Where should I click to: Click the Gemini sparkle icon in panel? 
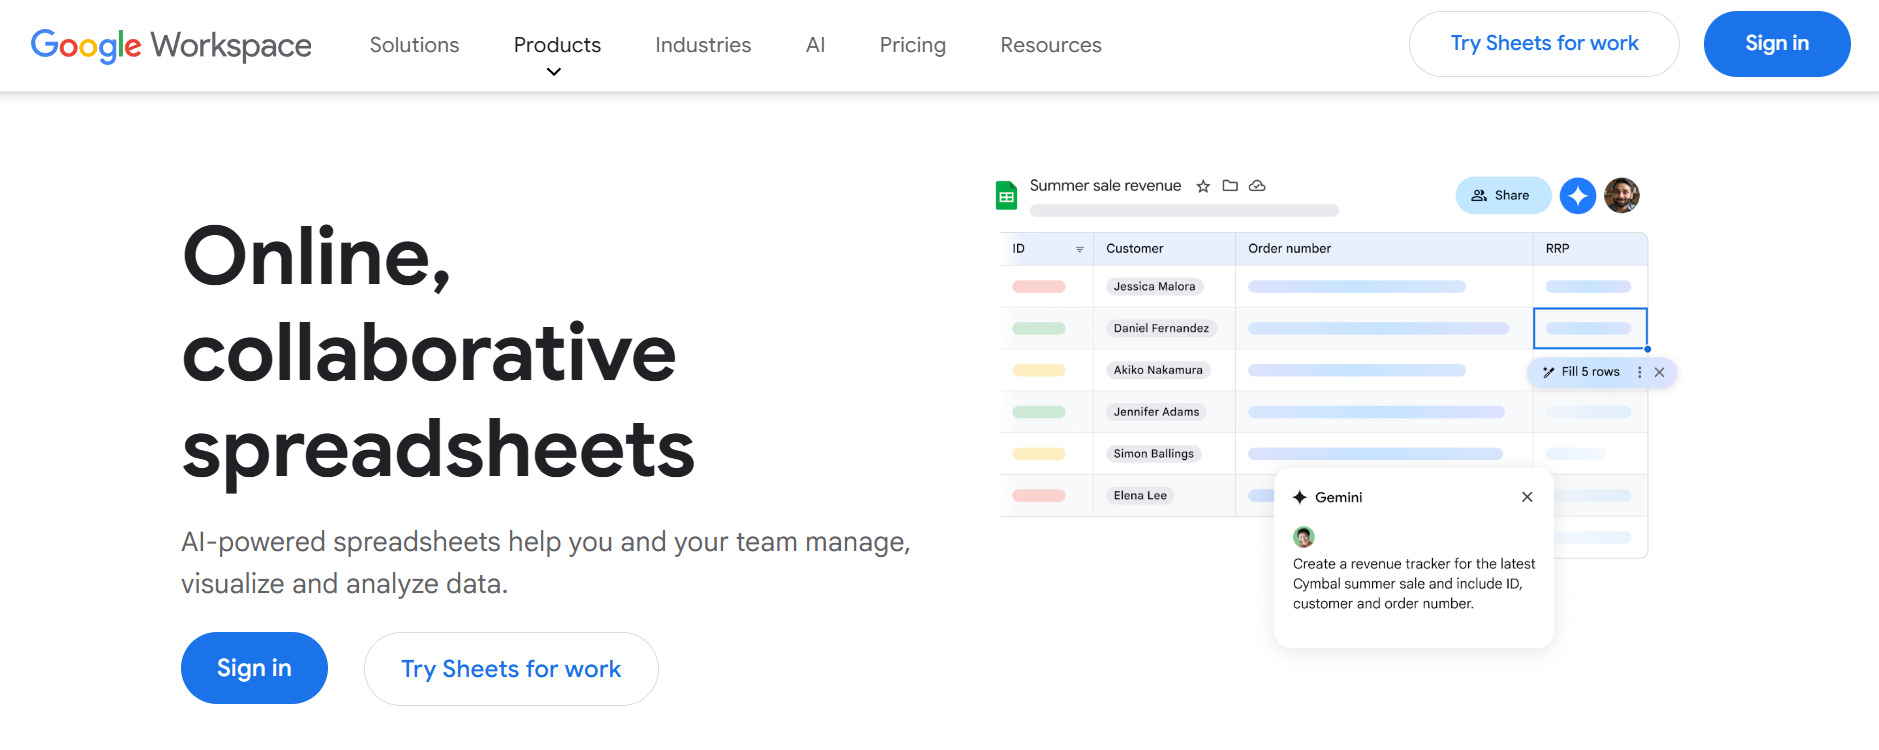pyautogui.click(x=1300, y=497)
